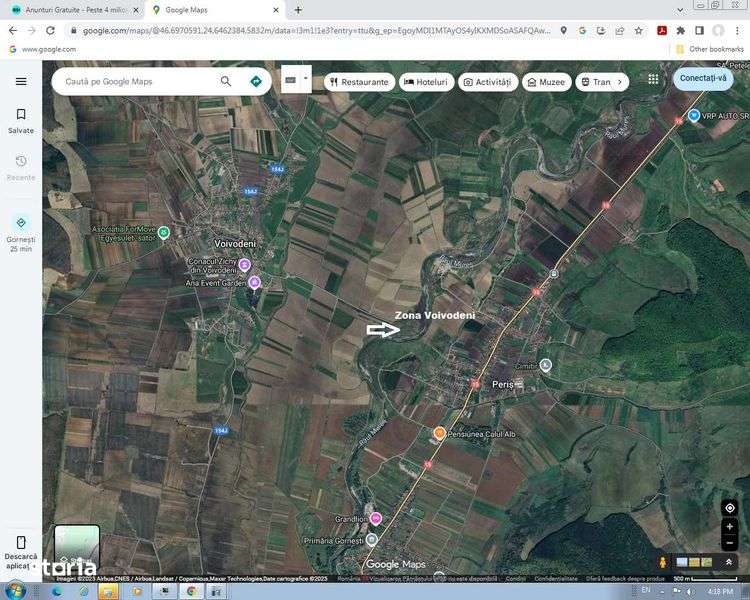Open the Other bookmarks folder

click(x=710, y=49)
